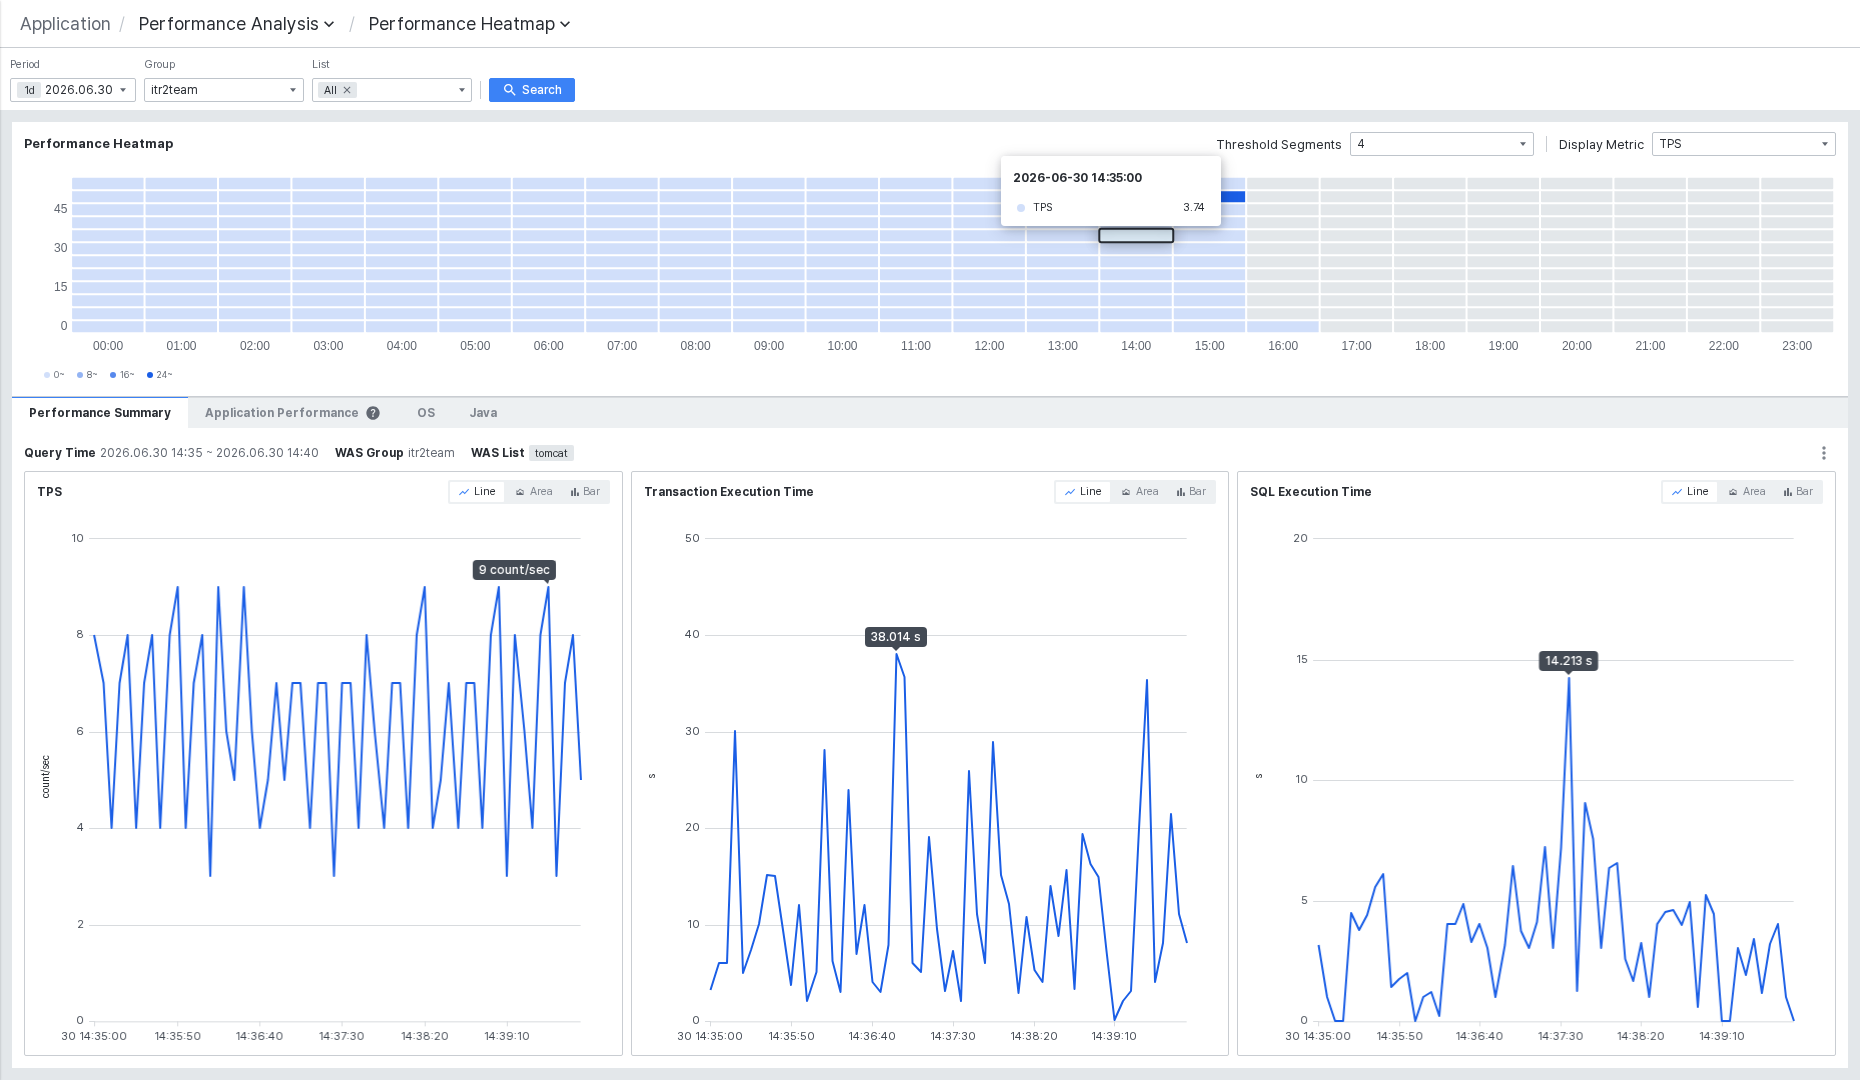This screenshot has width=1860, height=1080.
Task: Remove the All tag in List filter
Action: [x=347, y=90]
